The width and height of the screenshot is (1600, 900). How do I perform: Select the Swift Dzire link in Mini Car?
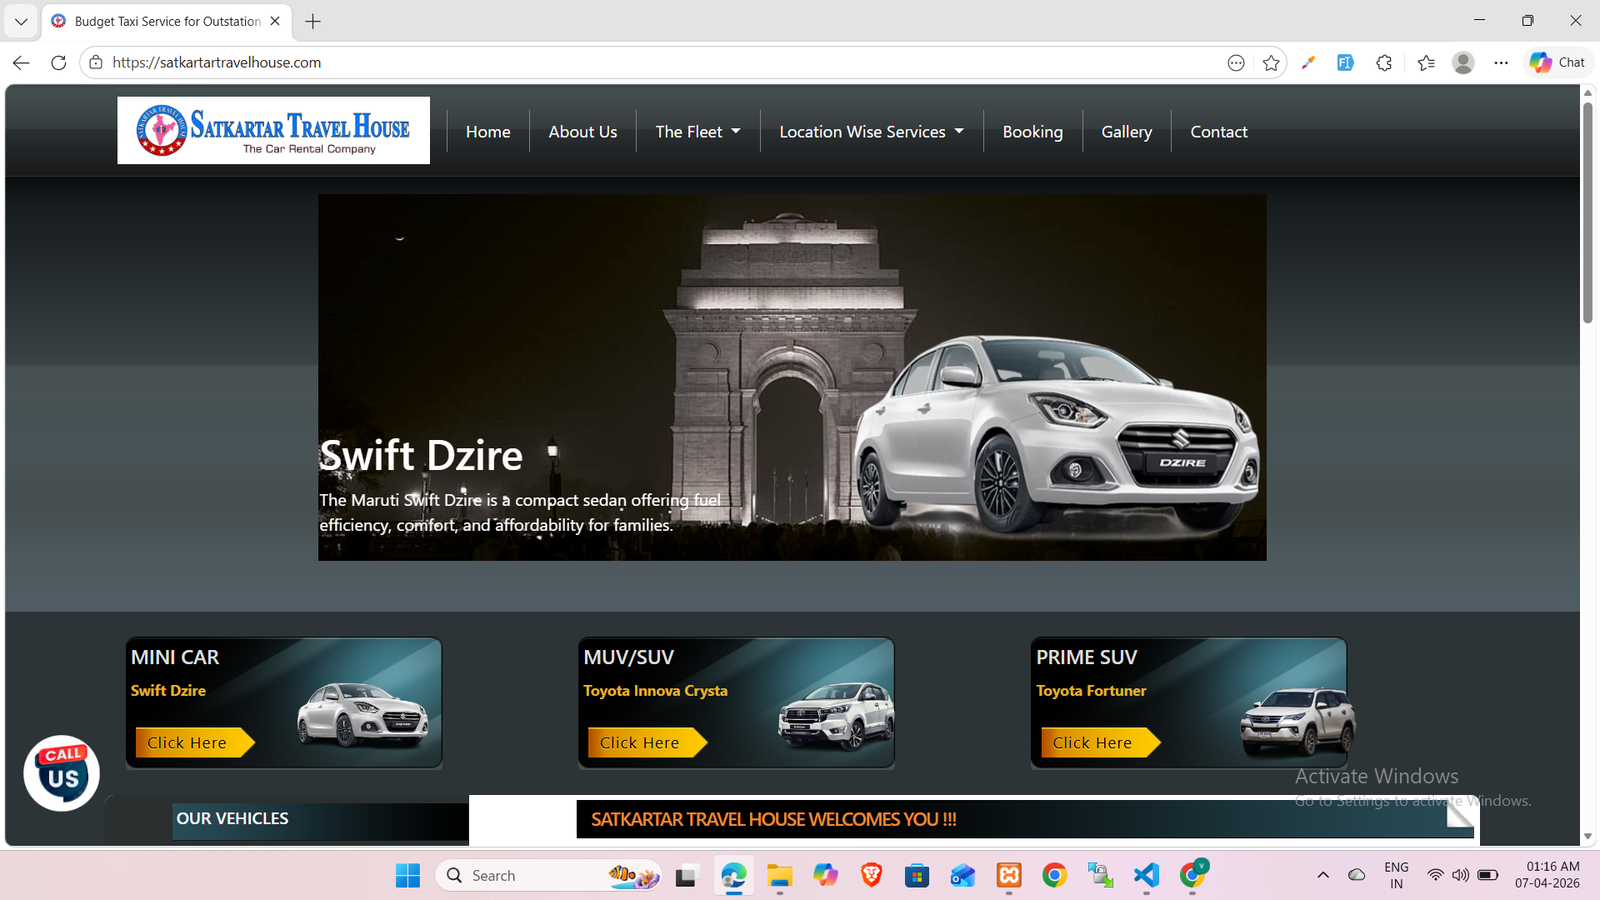click(168, 690)
